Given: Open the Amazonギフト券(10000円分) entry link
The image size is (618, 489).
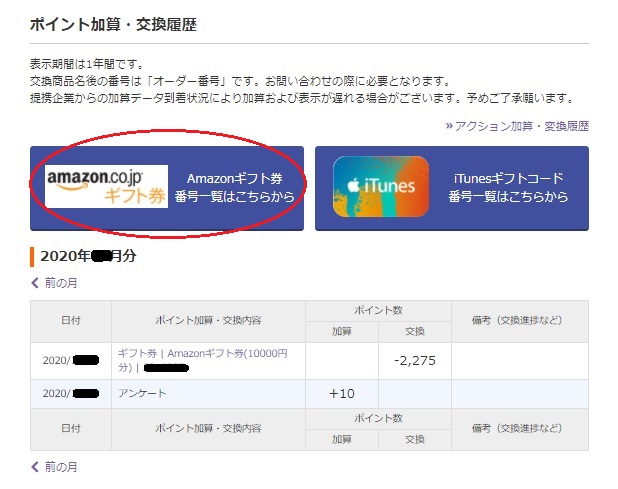Looking at the screenshot, I should click(x=203, y=361).
